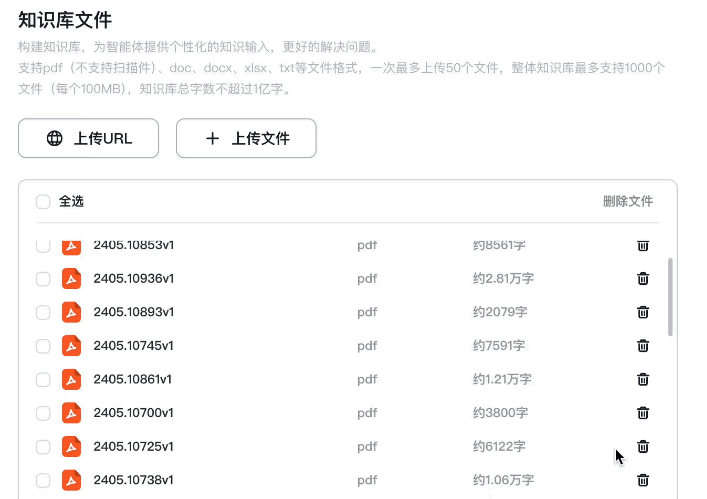
Task: Tick the 2405.10861v1 row checkbox
Action: click(43, 379)
